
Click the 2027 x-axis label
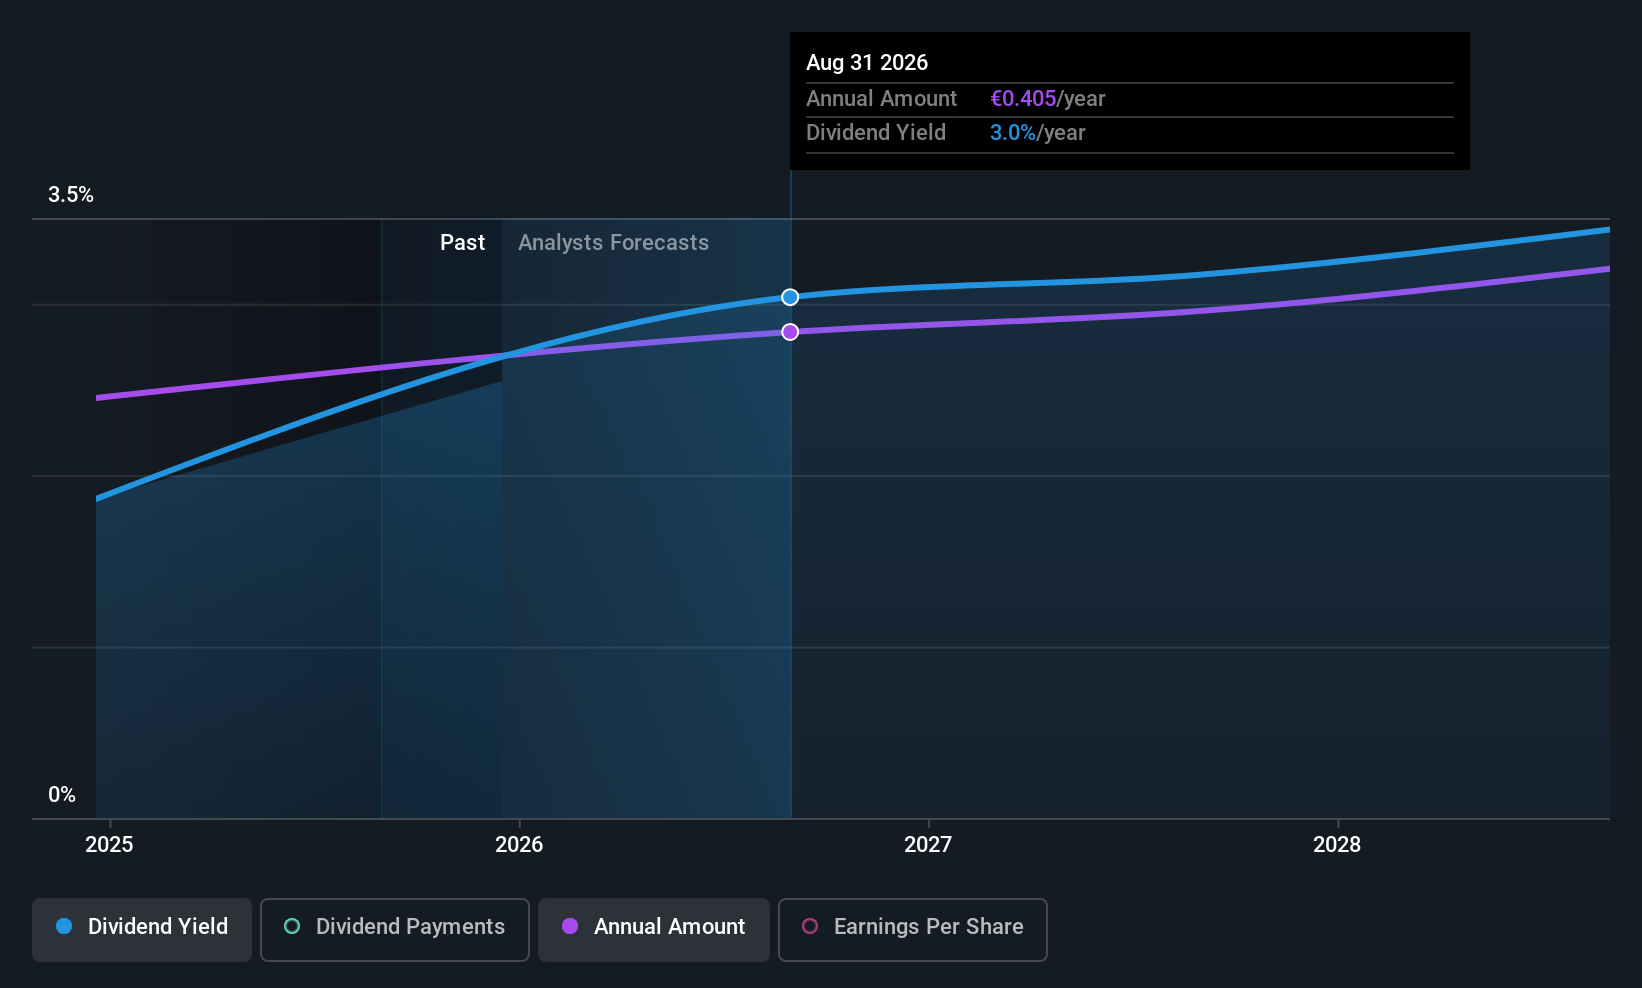pos(928,845)
